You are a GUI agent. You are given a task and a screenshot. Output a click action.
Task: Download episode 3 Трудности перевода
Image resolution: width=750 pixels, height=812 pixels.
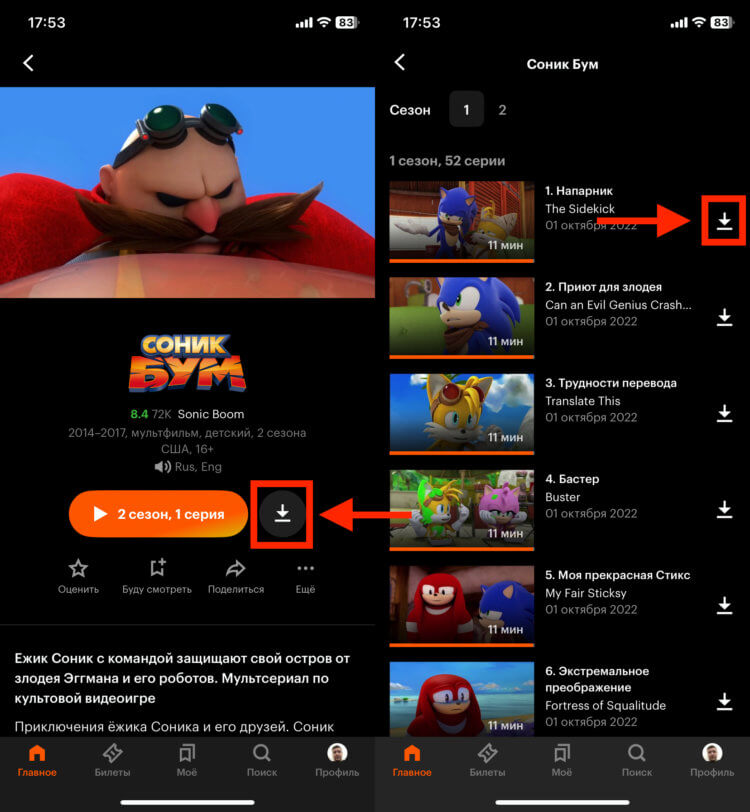tap(724, 413)
